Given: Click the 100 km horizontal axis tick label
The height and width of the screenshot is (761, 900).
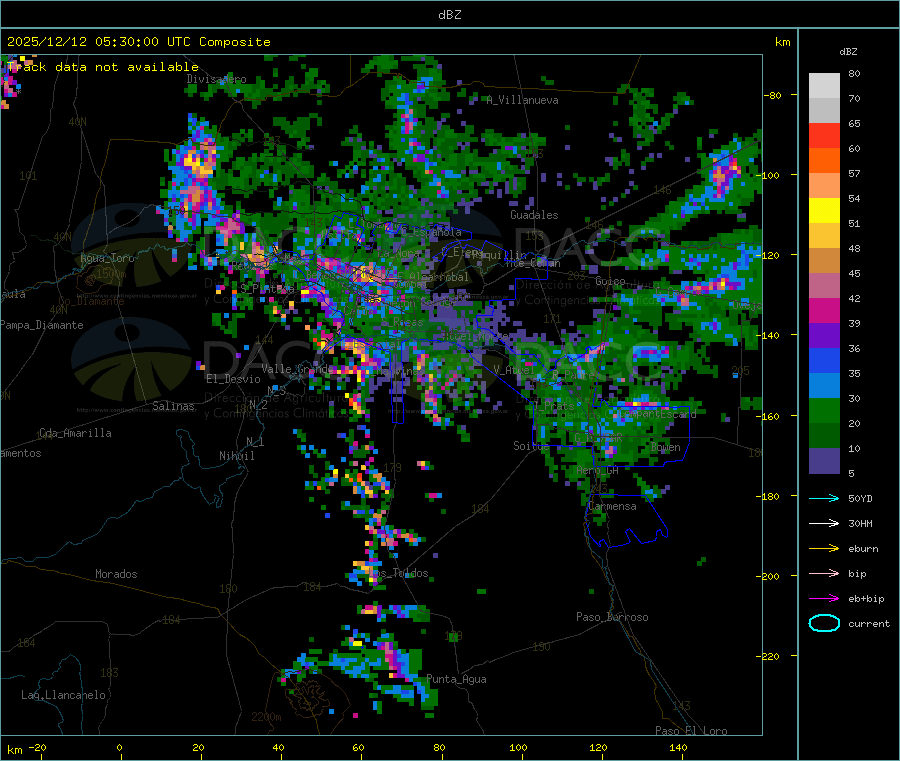Looking at the screenshot, I should (518, 747).
